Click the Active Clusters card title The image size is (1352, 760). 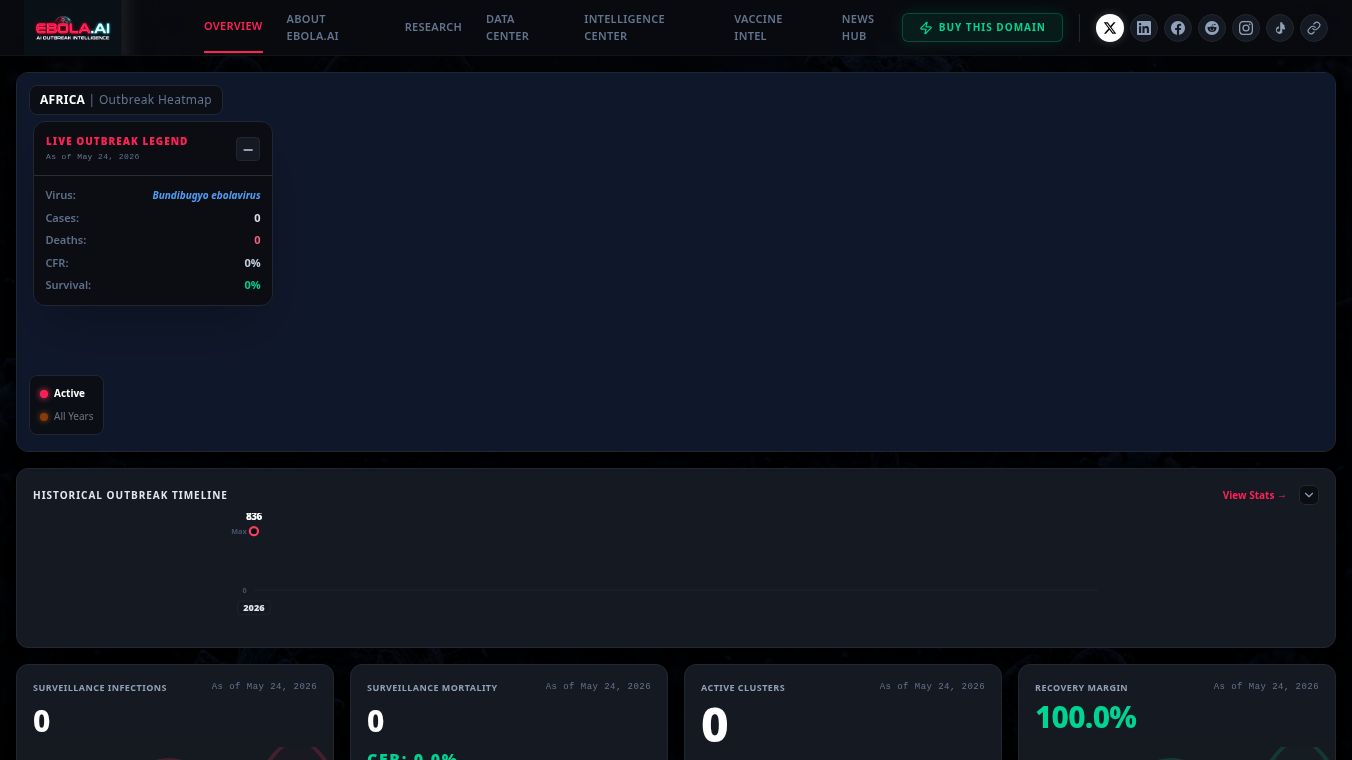[743, 688]
